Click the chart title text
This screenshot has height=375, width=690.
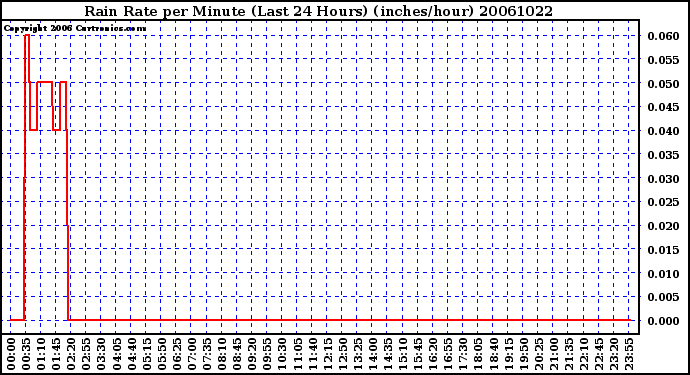coord(319,11)
